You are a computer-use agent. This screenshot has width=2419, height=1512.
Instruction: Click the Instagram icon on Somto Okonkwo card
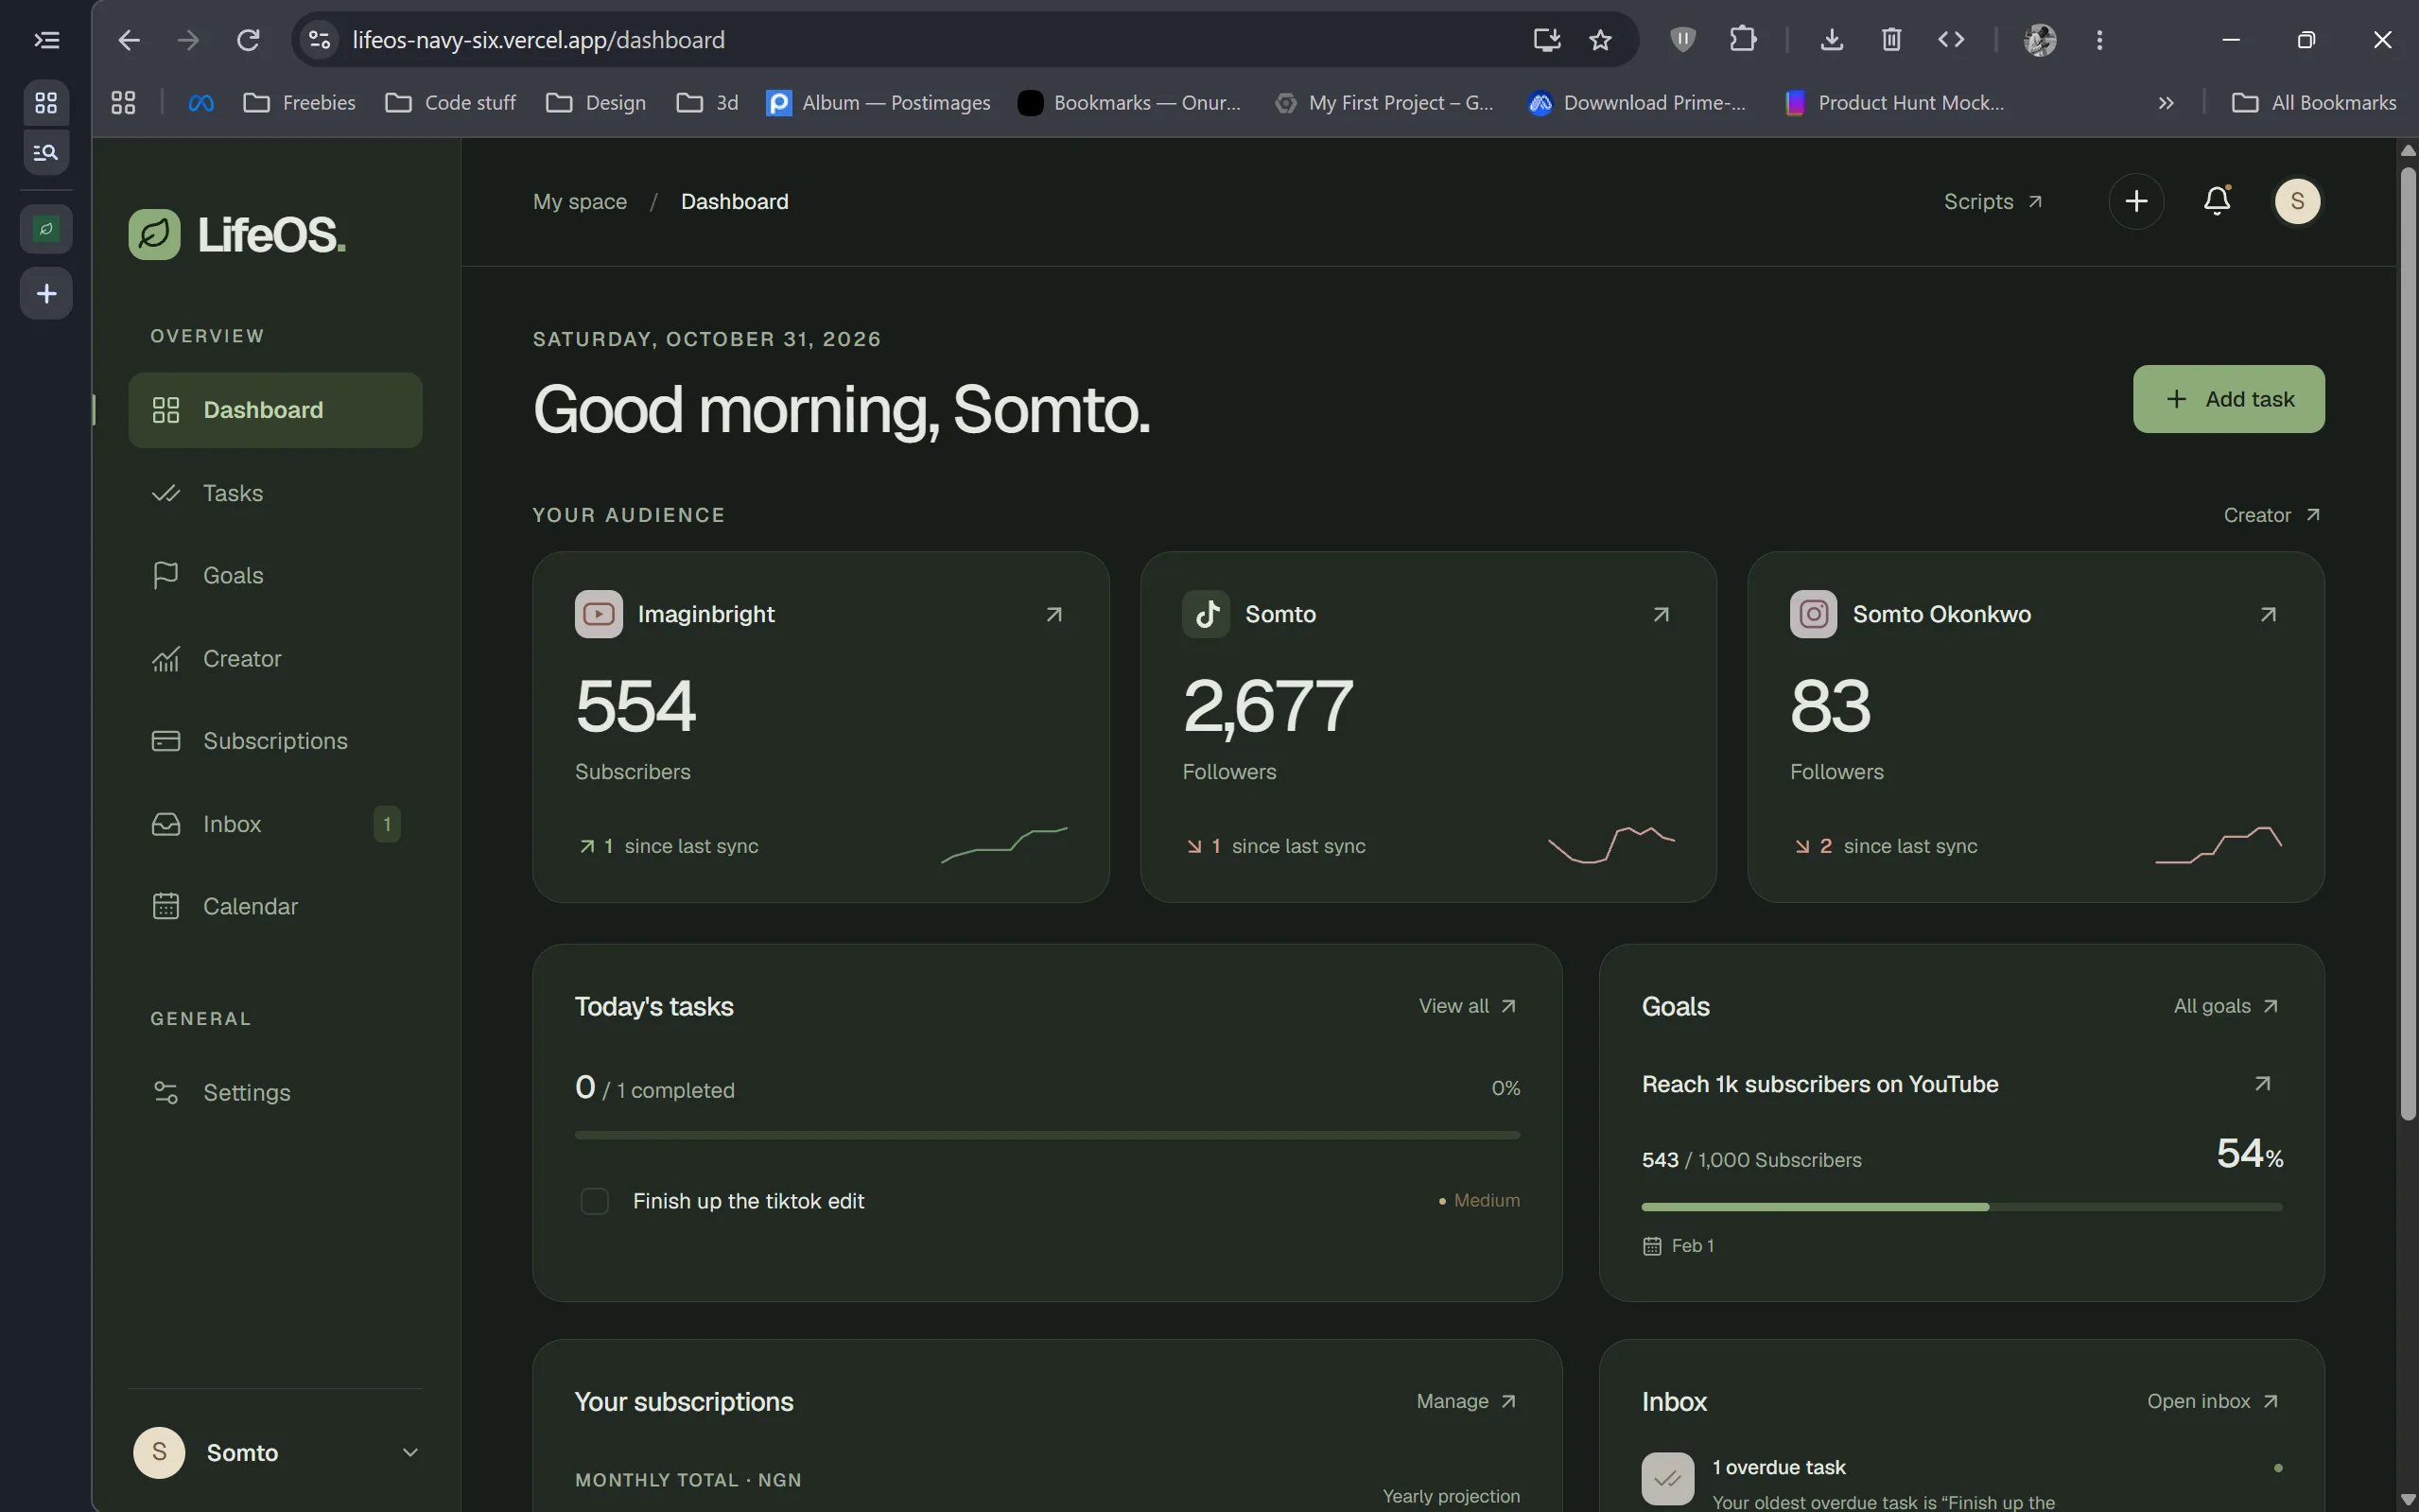(x=1813, y=614)
